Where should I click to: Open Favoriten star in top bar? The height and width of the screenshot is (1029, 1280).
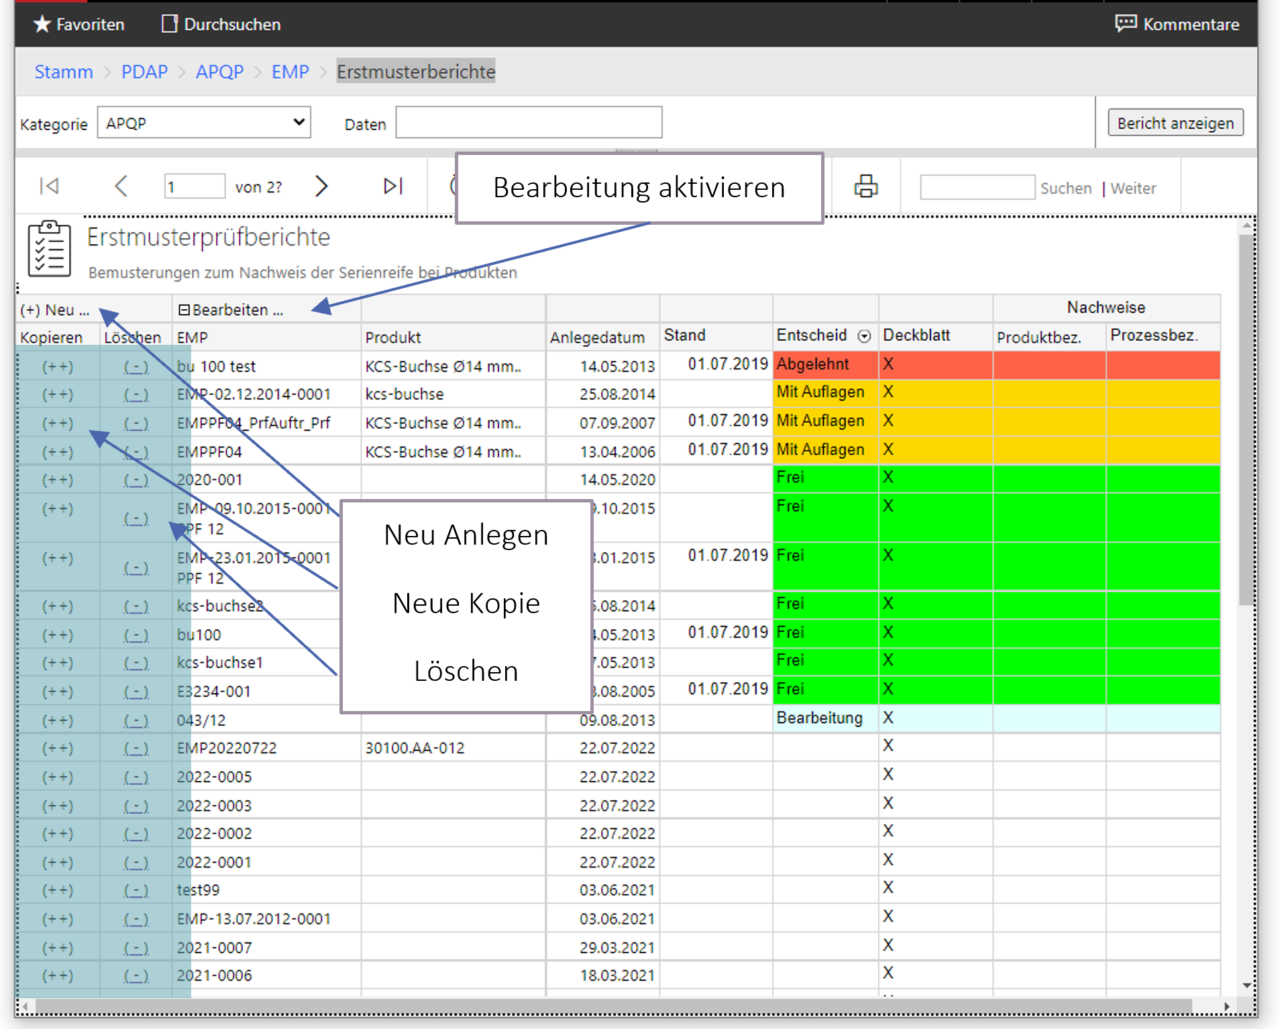point(42,24)
